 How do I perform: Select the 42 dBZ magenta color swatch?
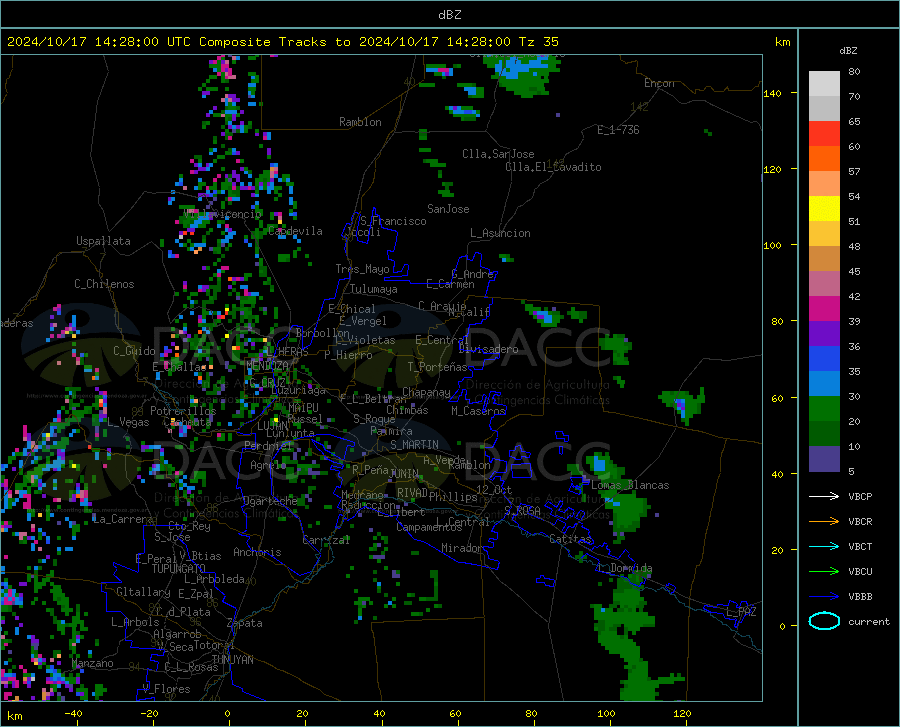tap(824, 308)
